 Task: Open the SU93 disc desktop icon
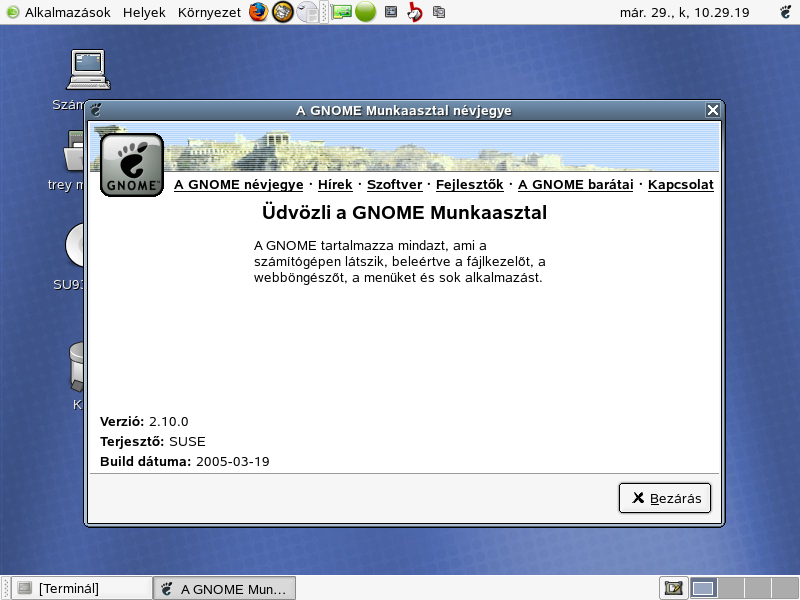74,245
